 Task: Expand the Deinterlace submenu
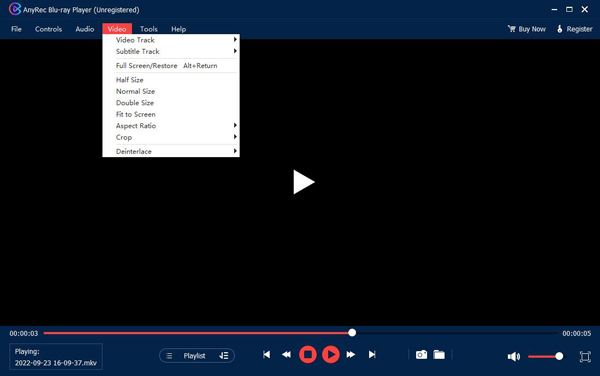pos(171,151)
